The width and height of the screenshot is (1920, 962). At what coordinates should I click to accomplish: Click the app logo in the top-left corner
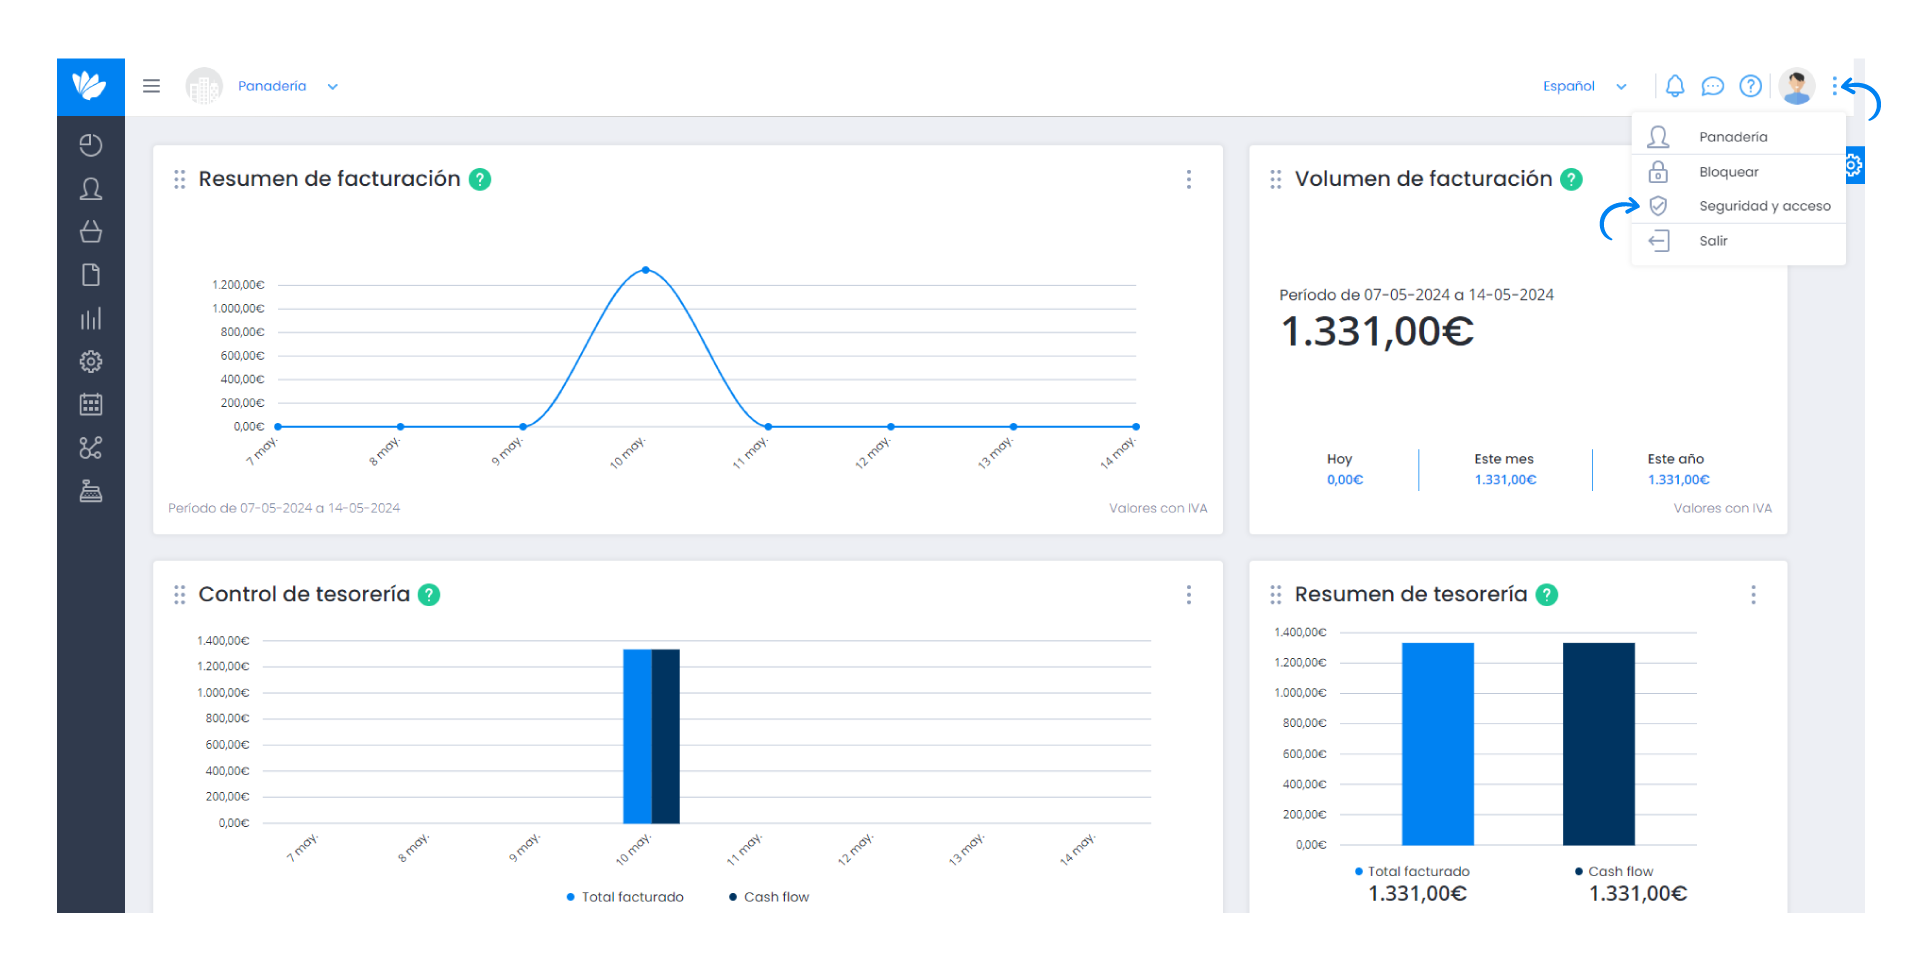pos(90,86)
